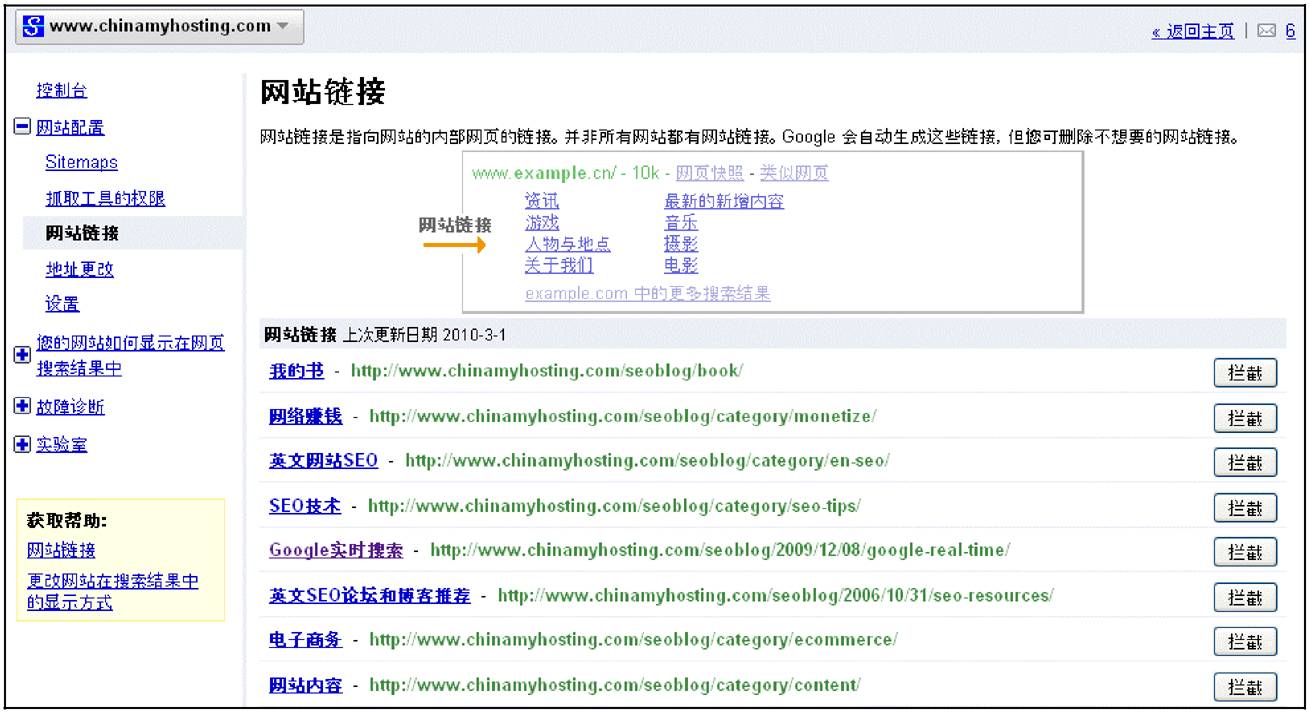This screenshot has width=1309, height=712.
Task: Click the 网站内容 sitelink
Action: pos(305,685)
